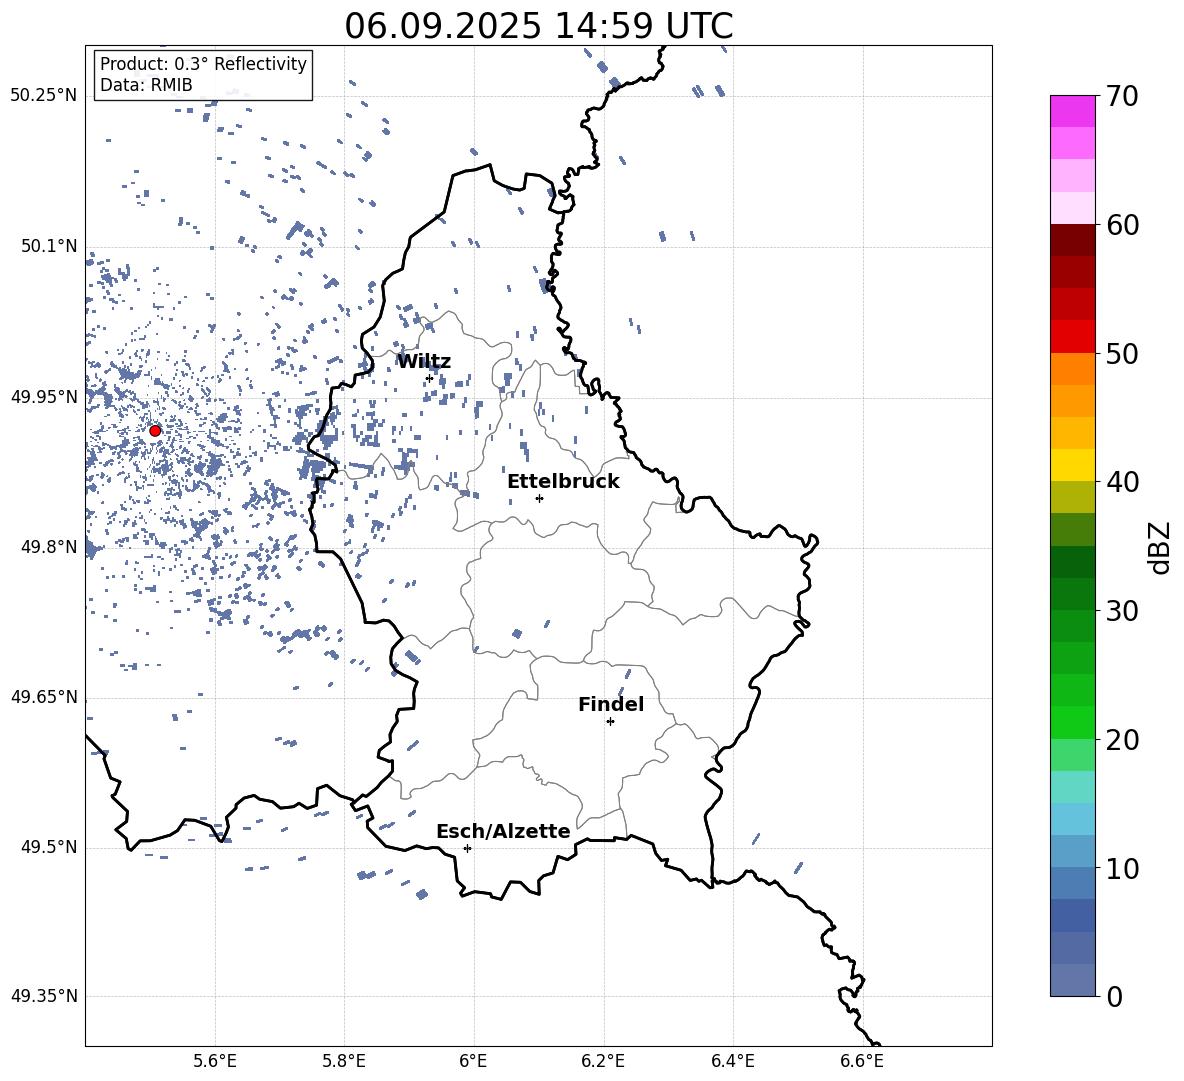Click the bright red colorbar segment above 50
Image resolution: width=1184 pixels, height=1081 pixels.
click(1072, 337)
